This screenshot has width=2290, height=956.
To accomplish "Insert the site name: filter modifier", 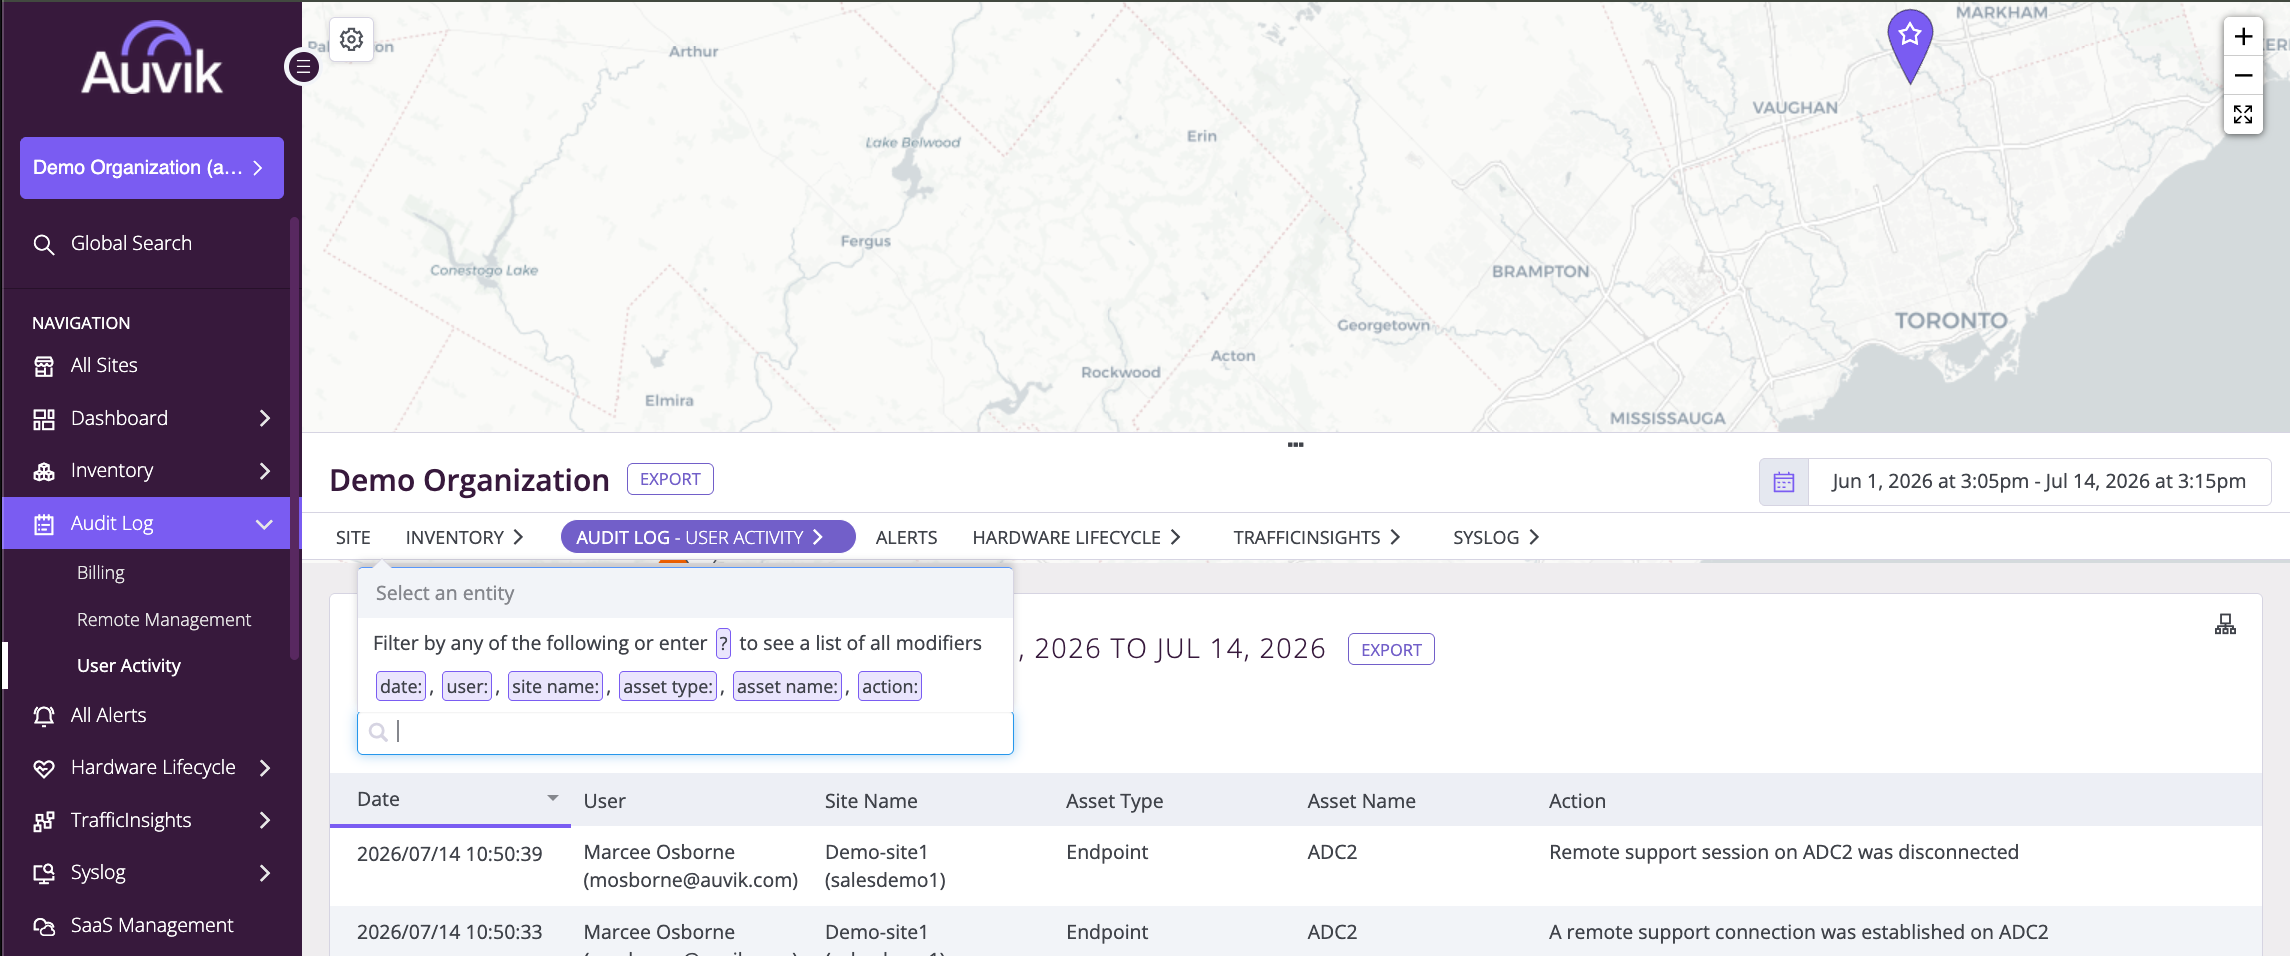I will click(x=555, y=686).
